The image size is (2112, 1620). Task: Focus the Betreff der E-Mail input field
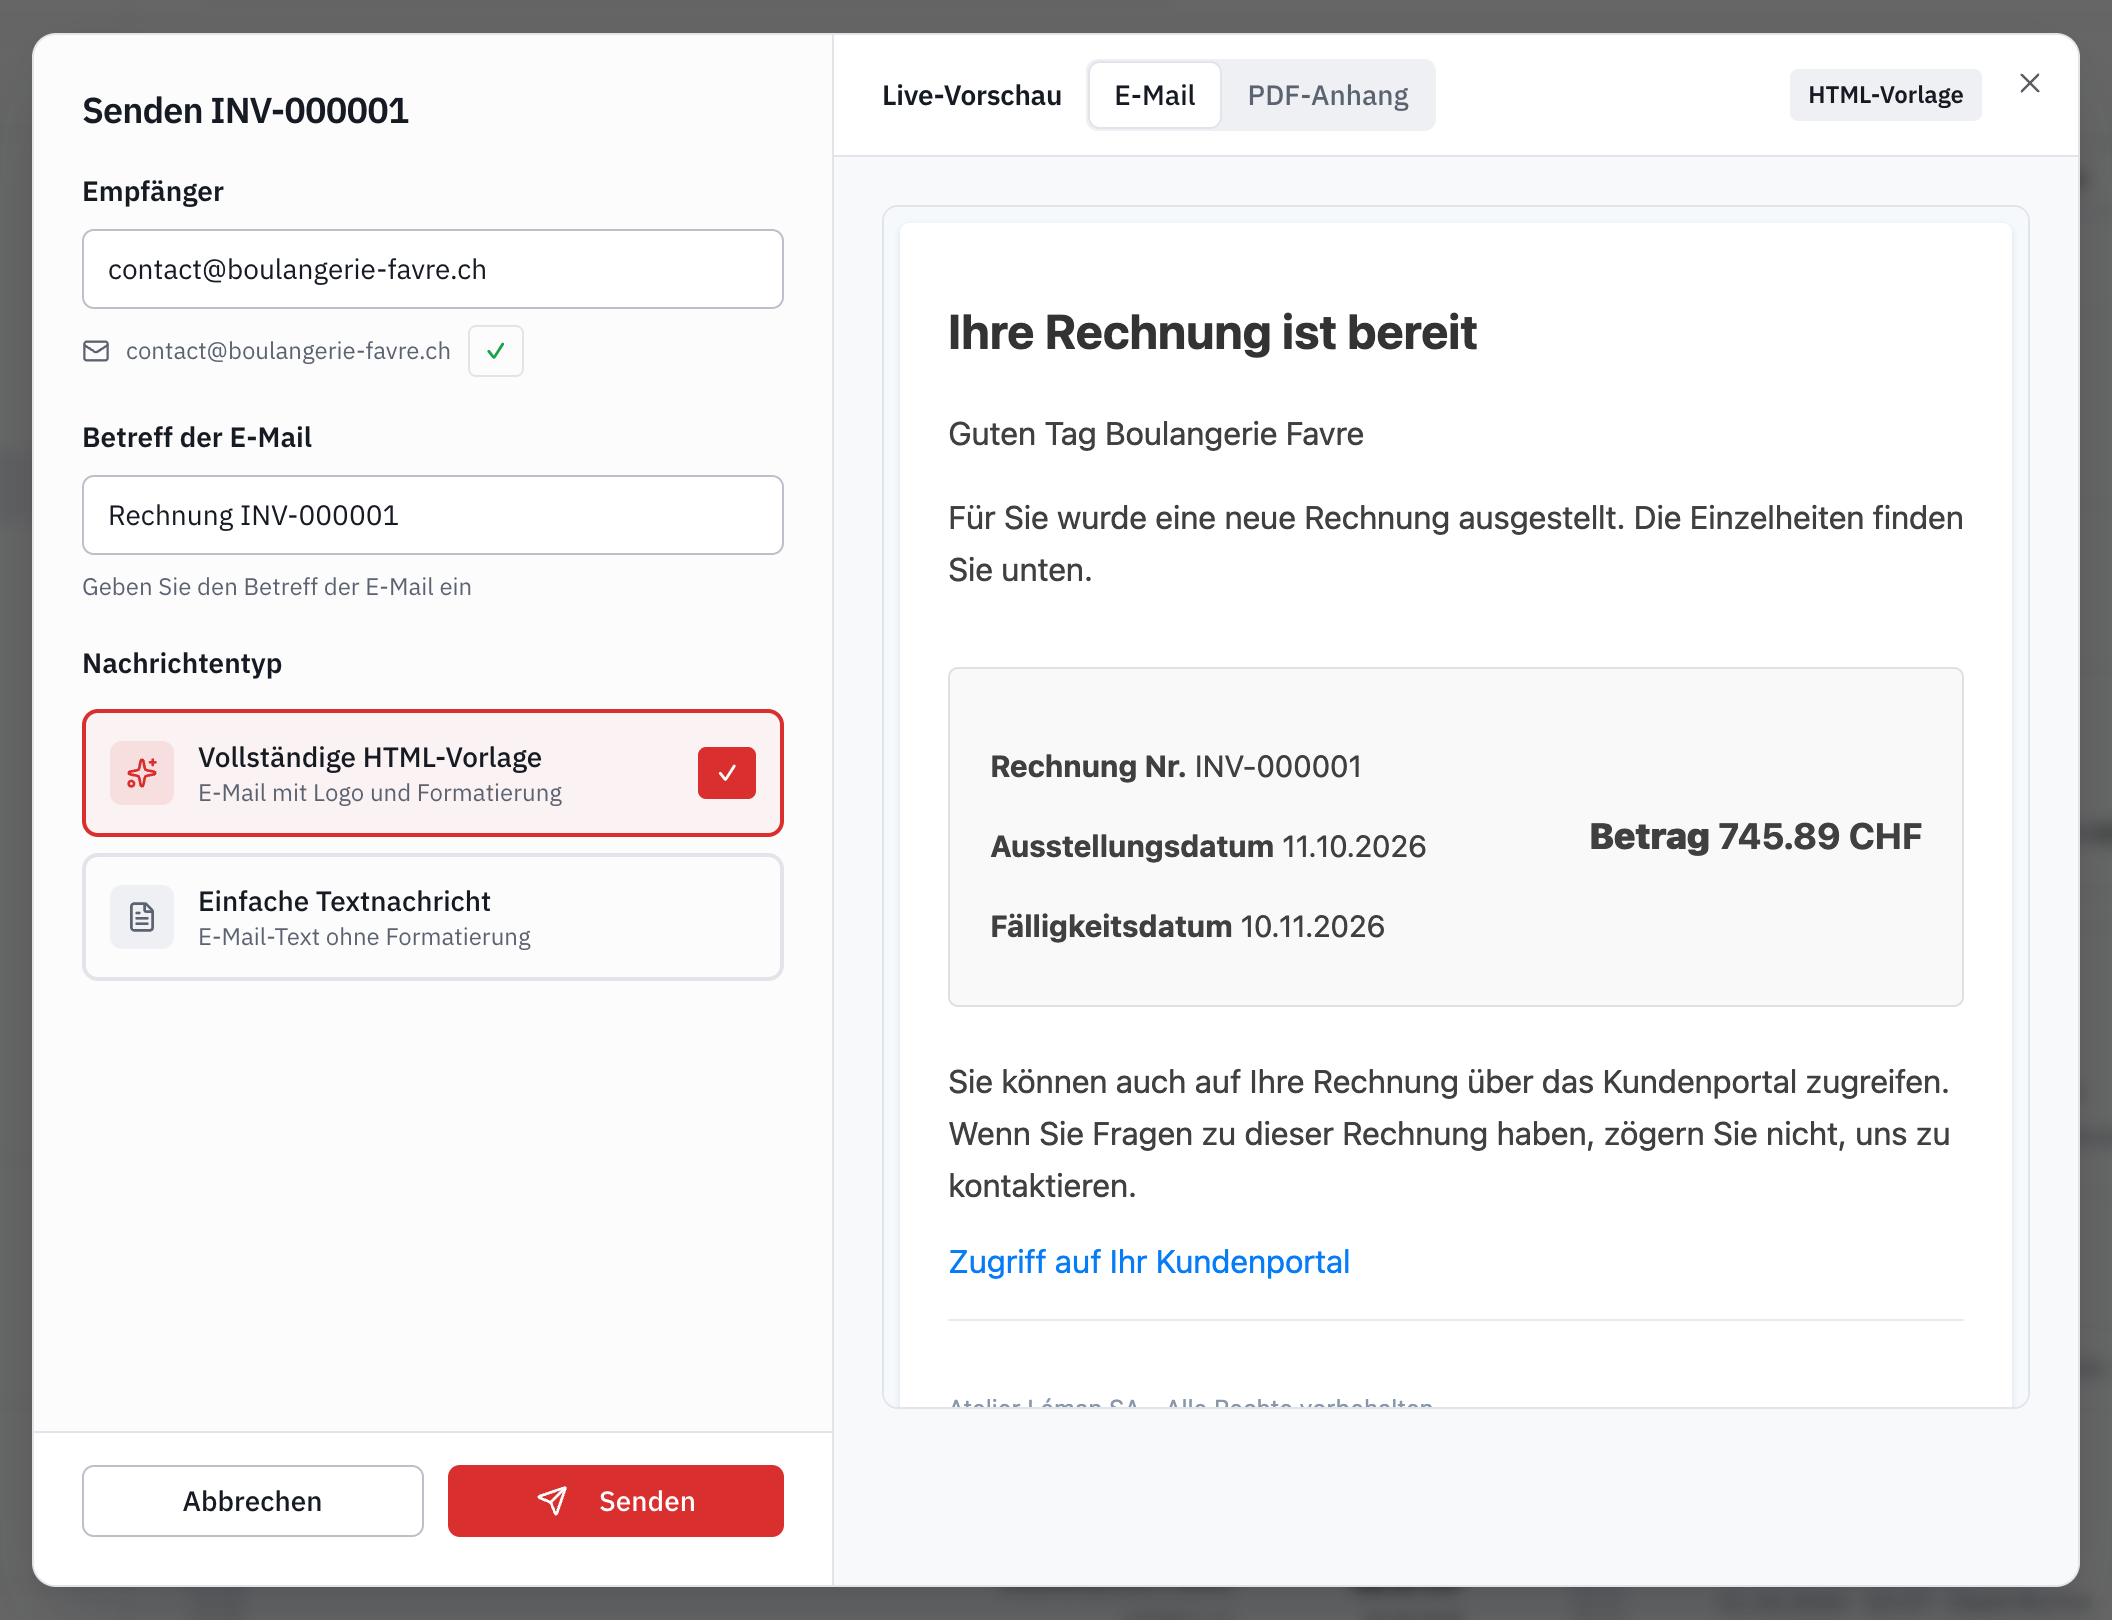(433, 515)
